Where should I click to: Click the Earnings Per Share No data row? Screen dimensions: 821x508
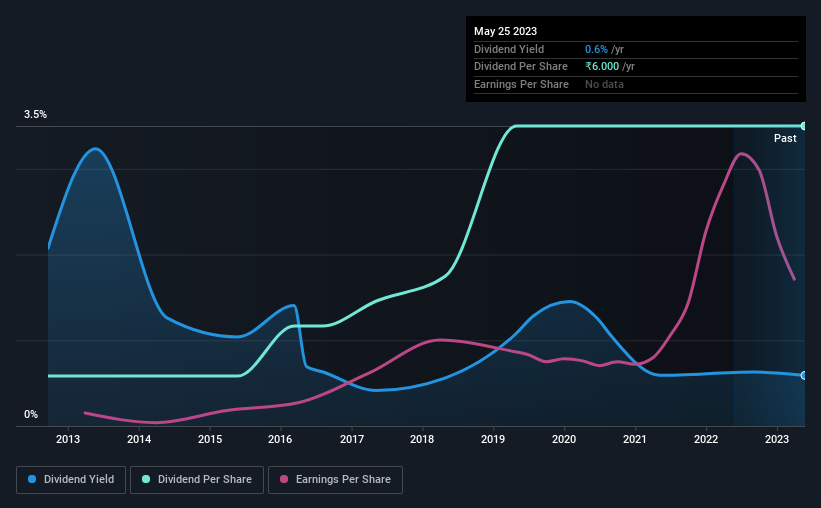pos(636,84)
